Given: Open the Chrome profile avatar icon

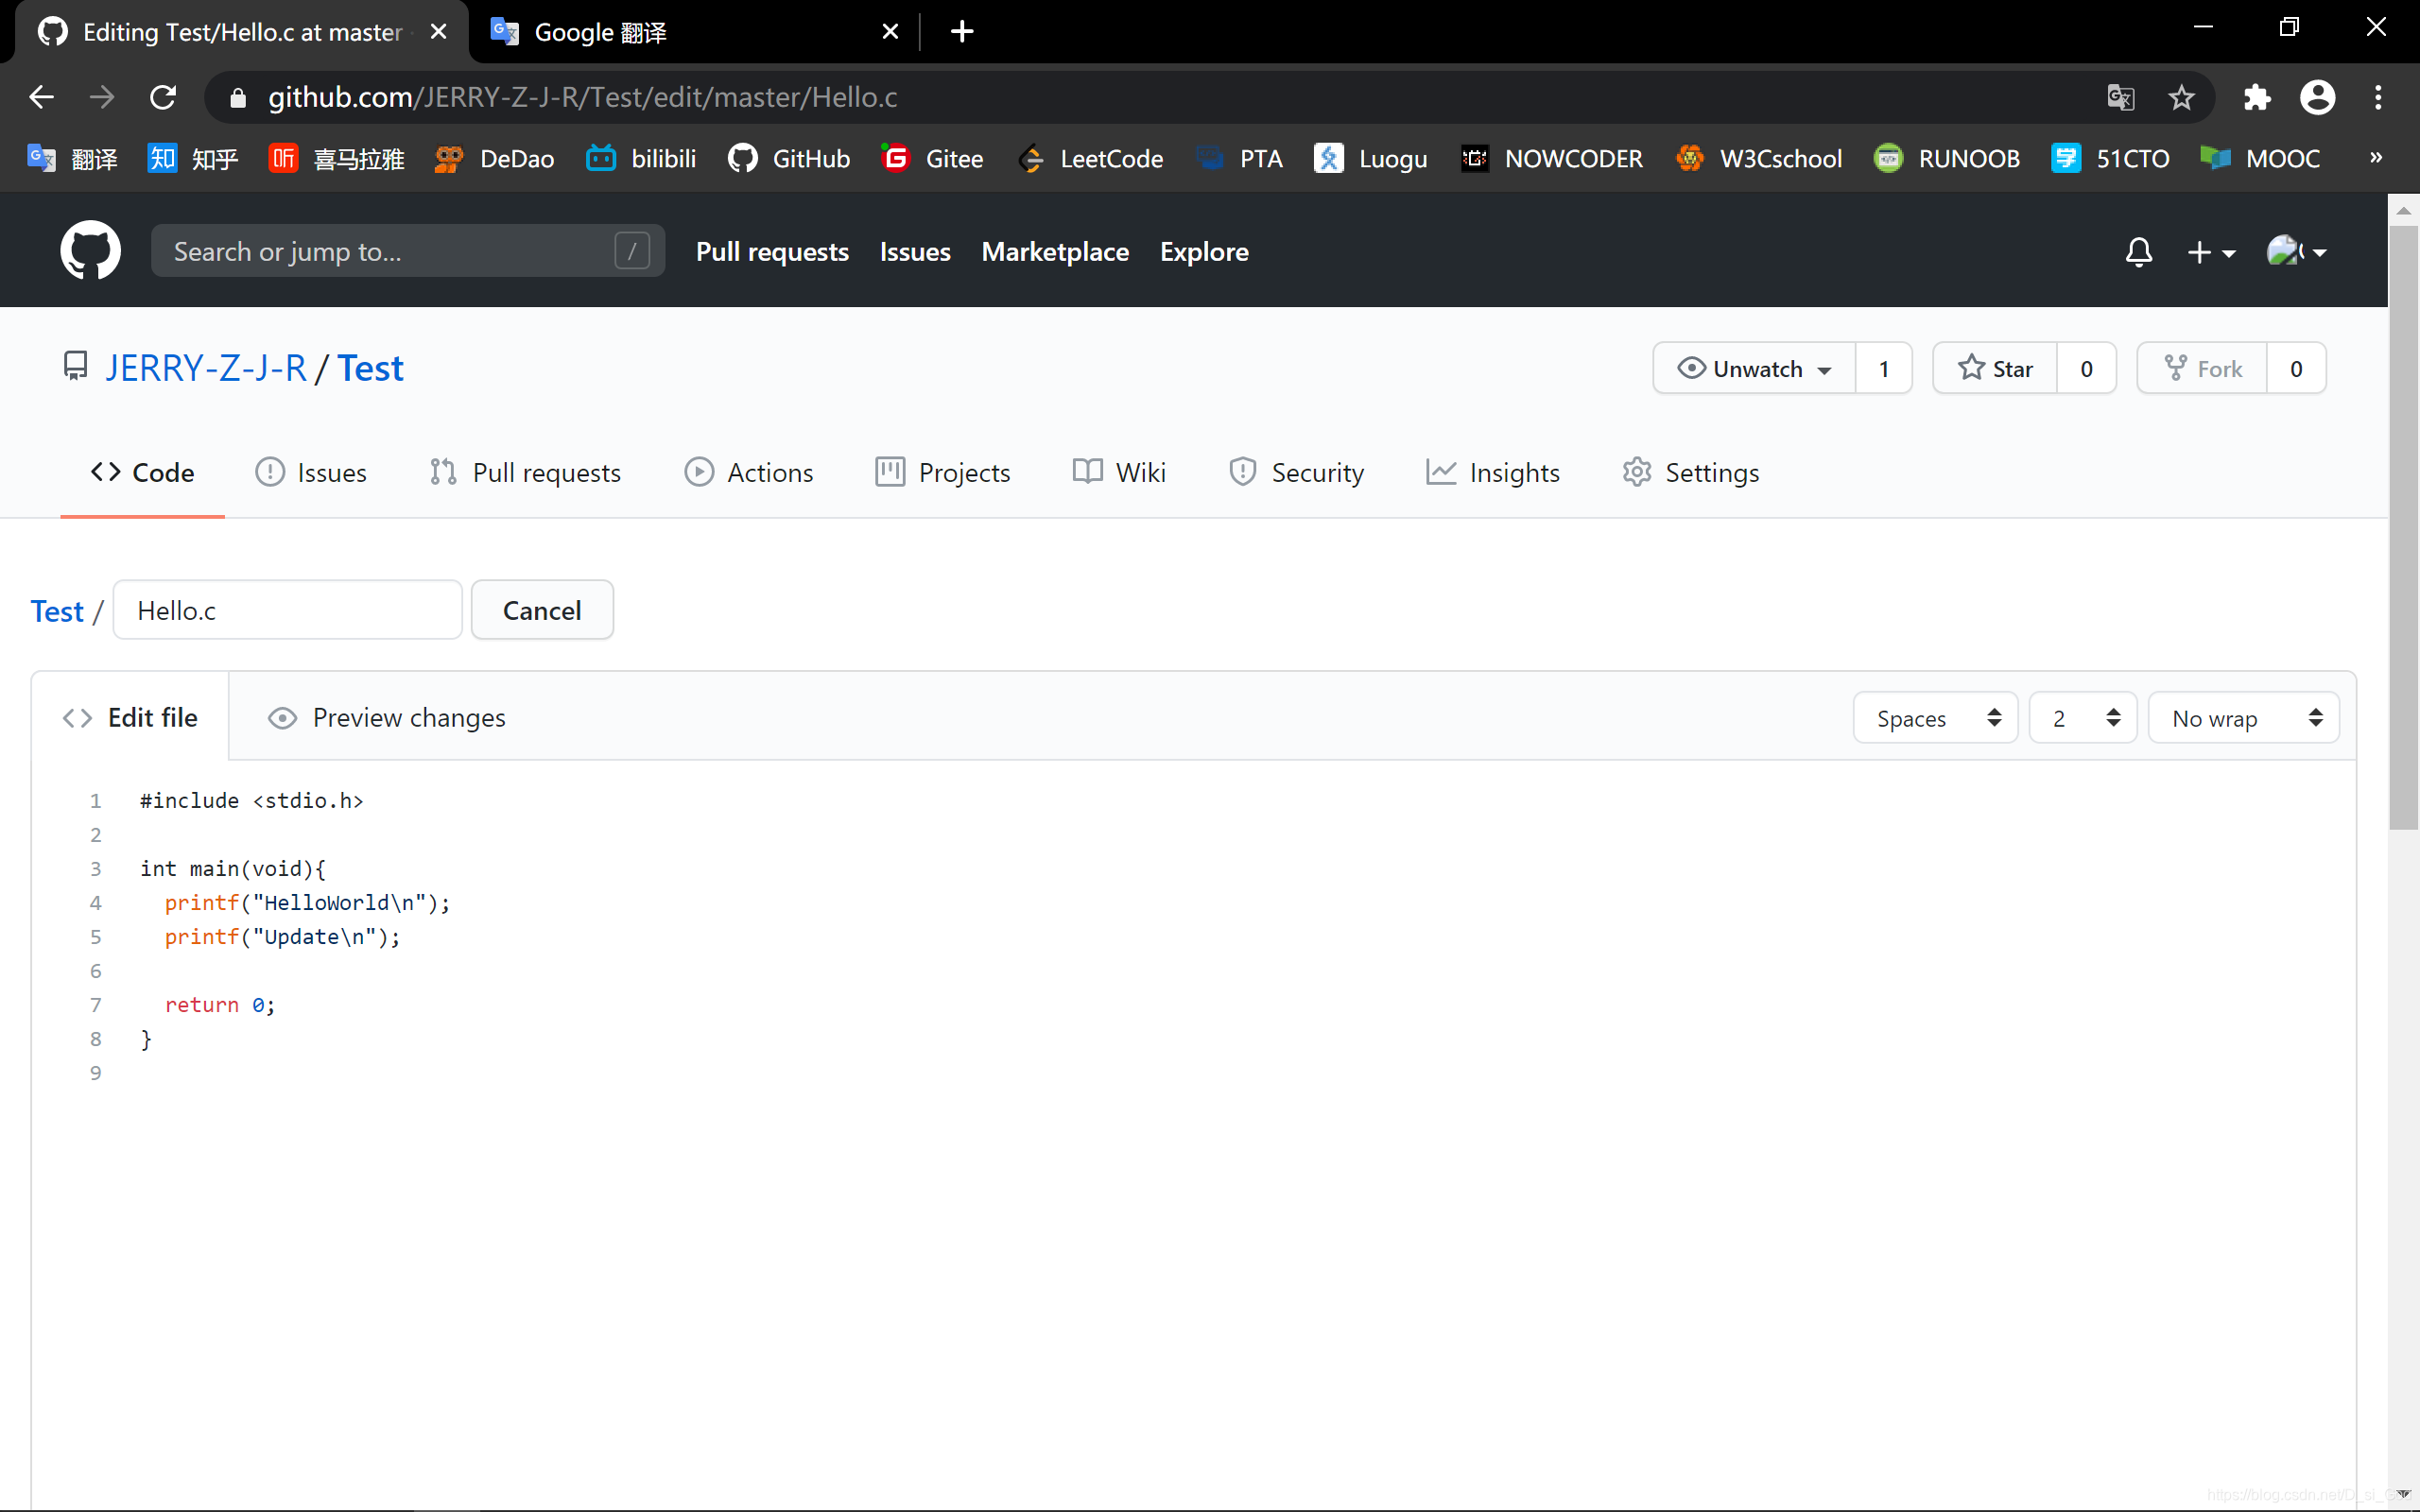Looking at the screenshot, I should [2317, 97].
